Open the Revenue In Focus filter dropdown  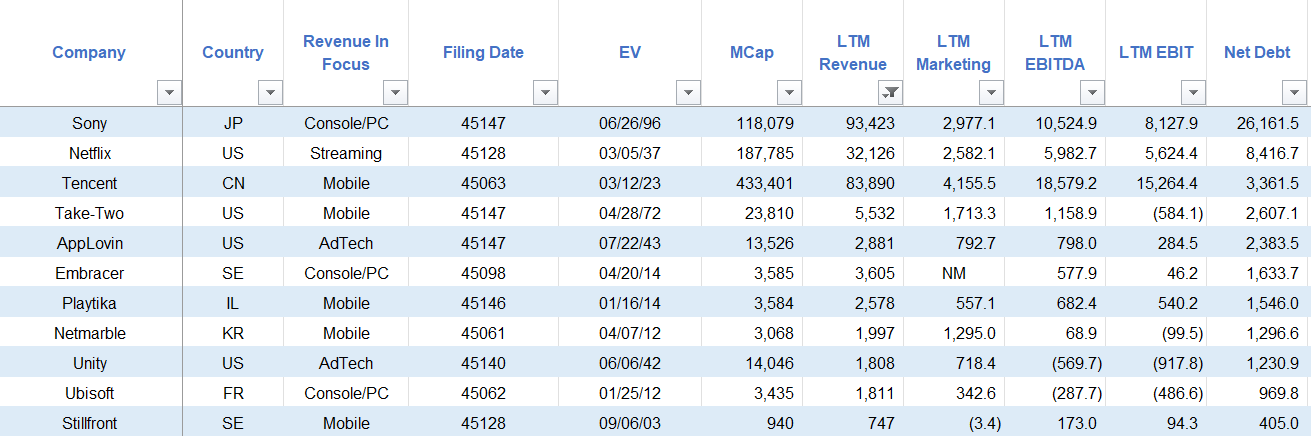click(396, 93)
